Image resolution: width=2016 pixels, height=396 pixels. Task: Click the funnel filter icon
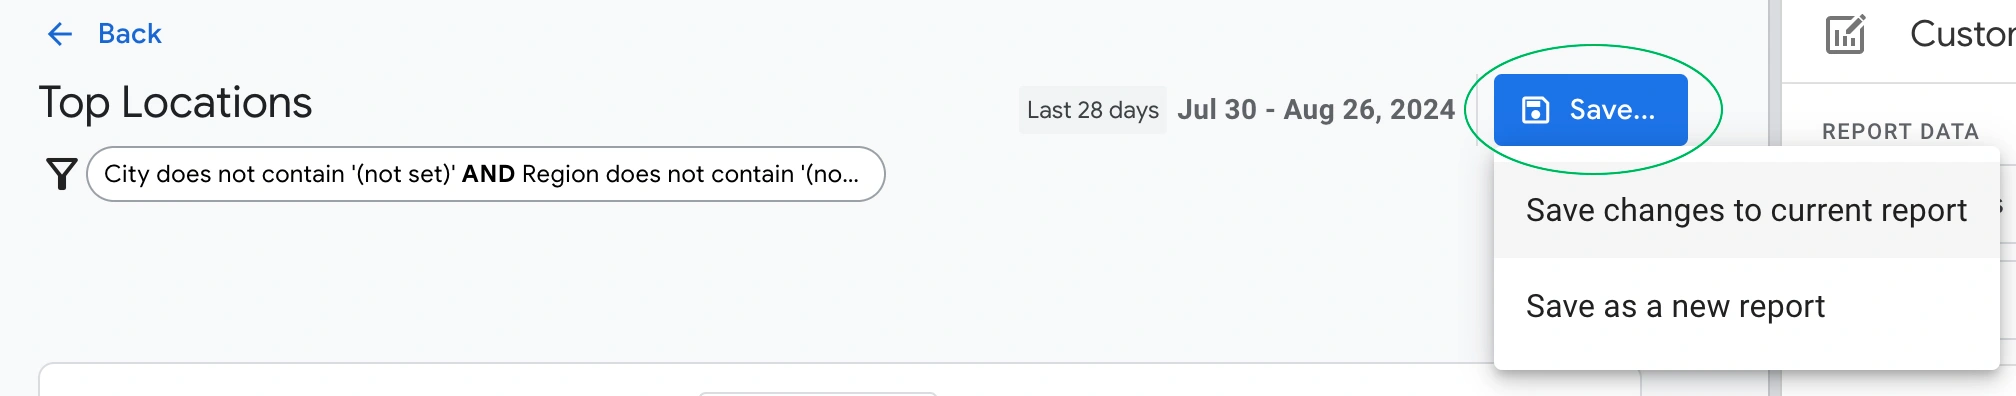(62, 174)
